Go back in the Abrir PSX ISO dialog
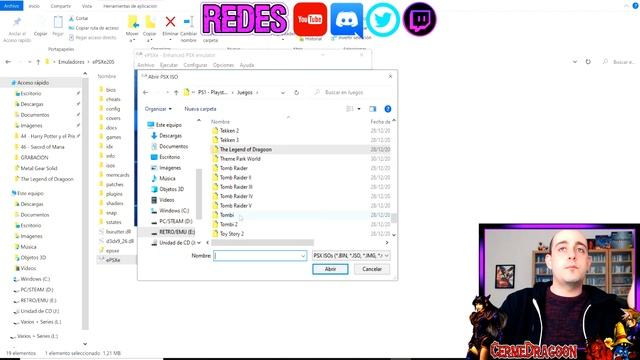 146,93
